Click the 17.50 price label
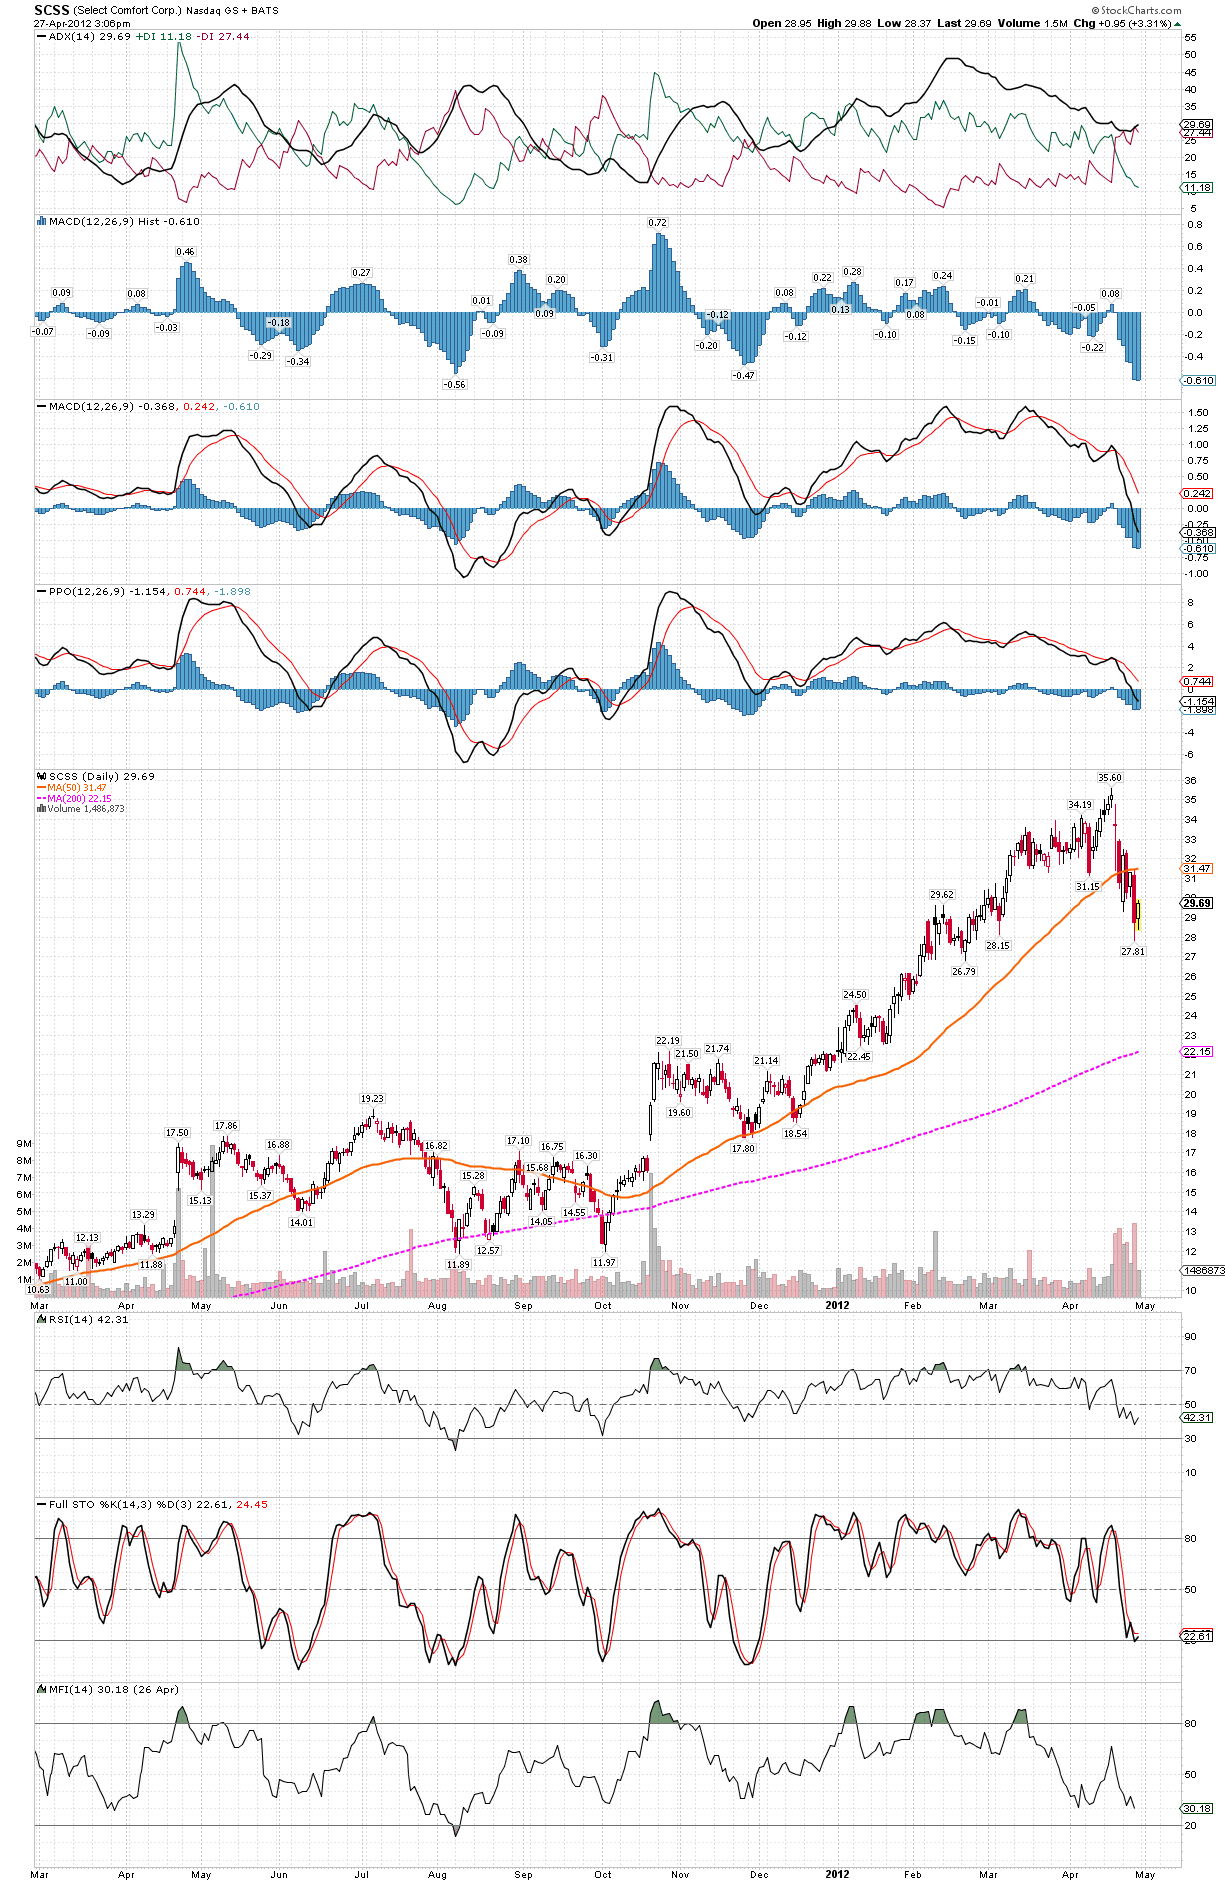1225x1883 pixels. [177, 1133]
